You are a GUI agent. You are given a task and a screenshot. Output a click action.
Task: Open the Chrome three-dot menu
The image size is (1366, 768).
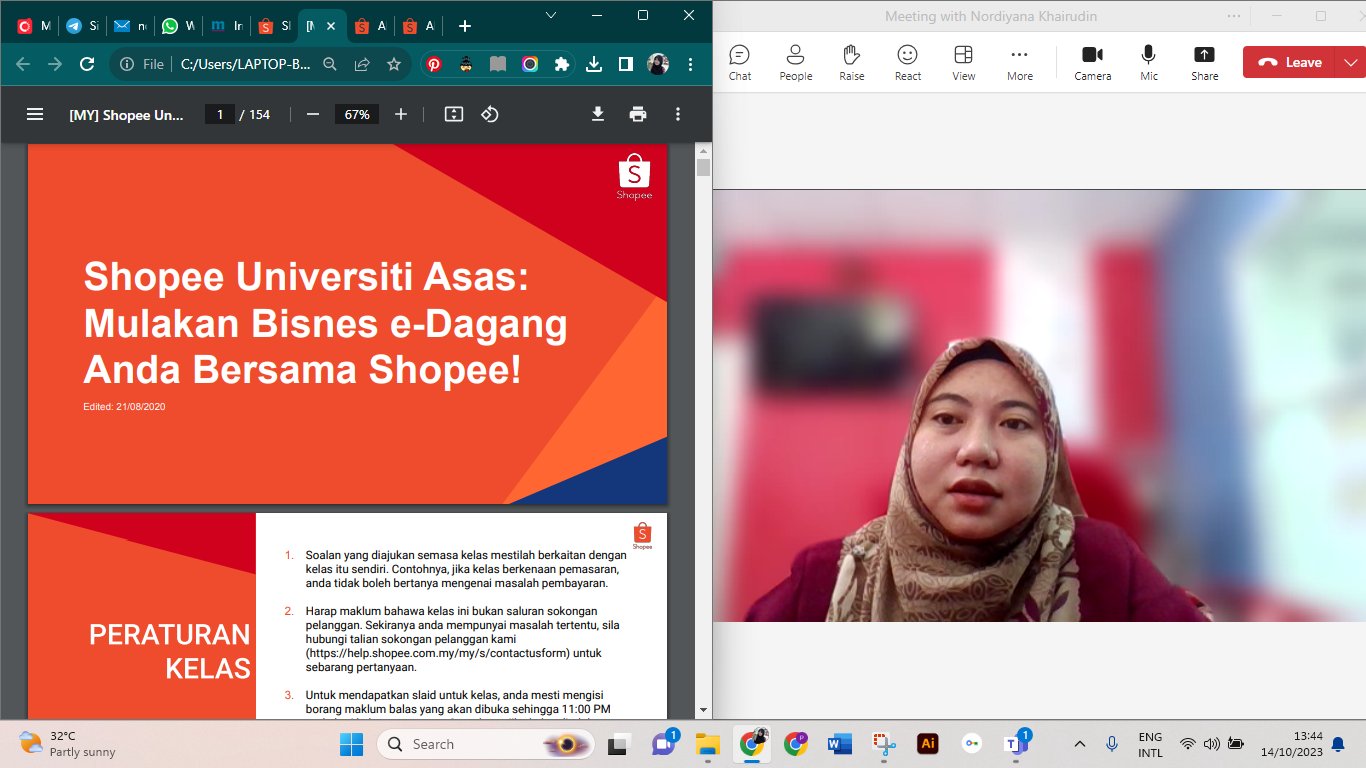(x=690, y=64)
